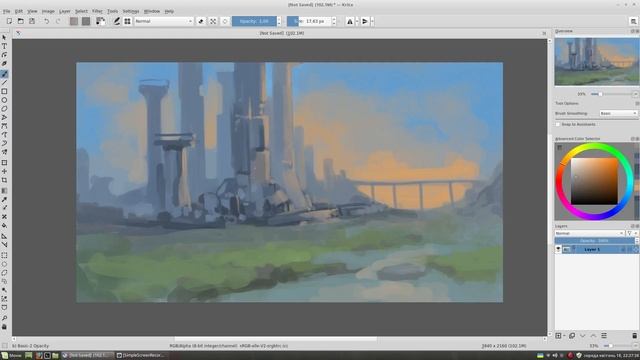Open the Edit menu

19,11
